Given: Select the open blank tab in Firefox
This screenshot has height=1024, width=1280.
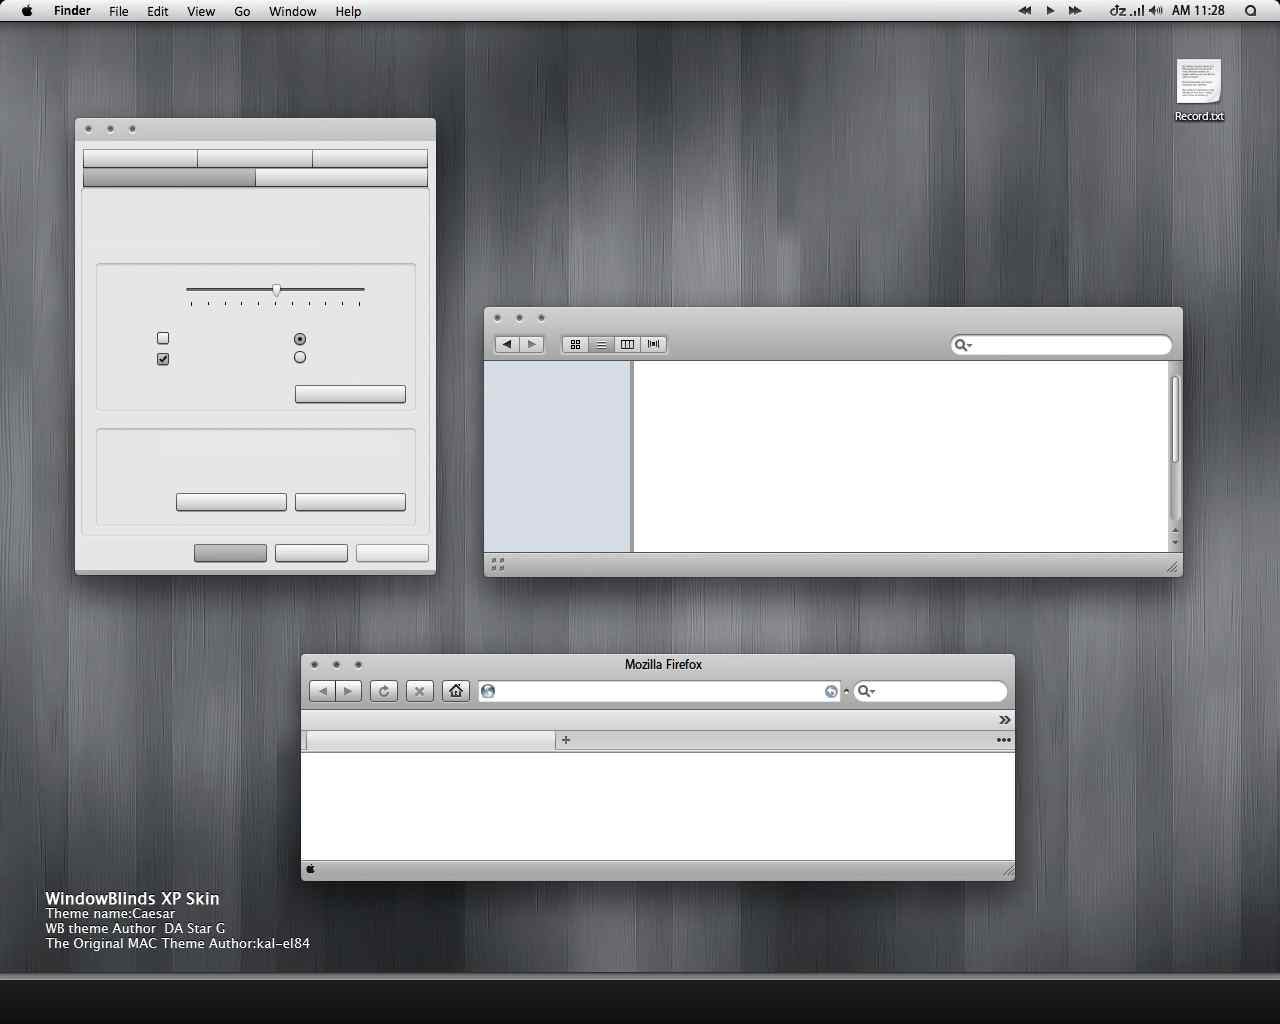Looking at the screenshot, I should click(x=430, y=740).
